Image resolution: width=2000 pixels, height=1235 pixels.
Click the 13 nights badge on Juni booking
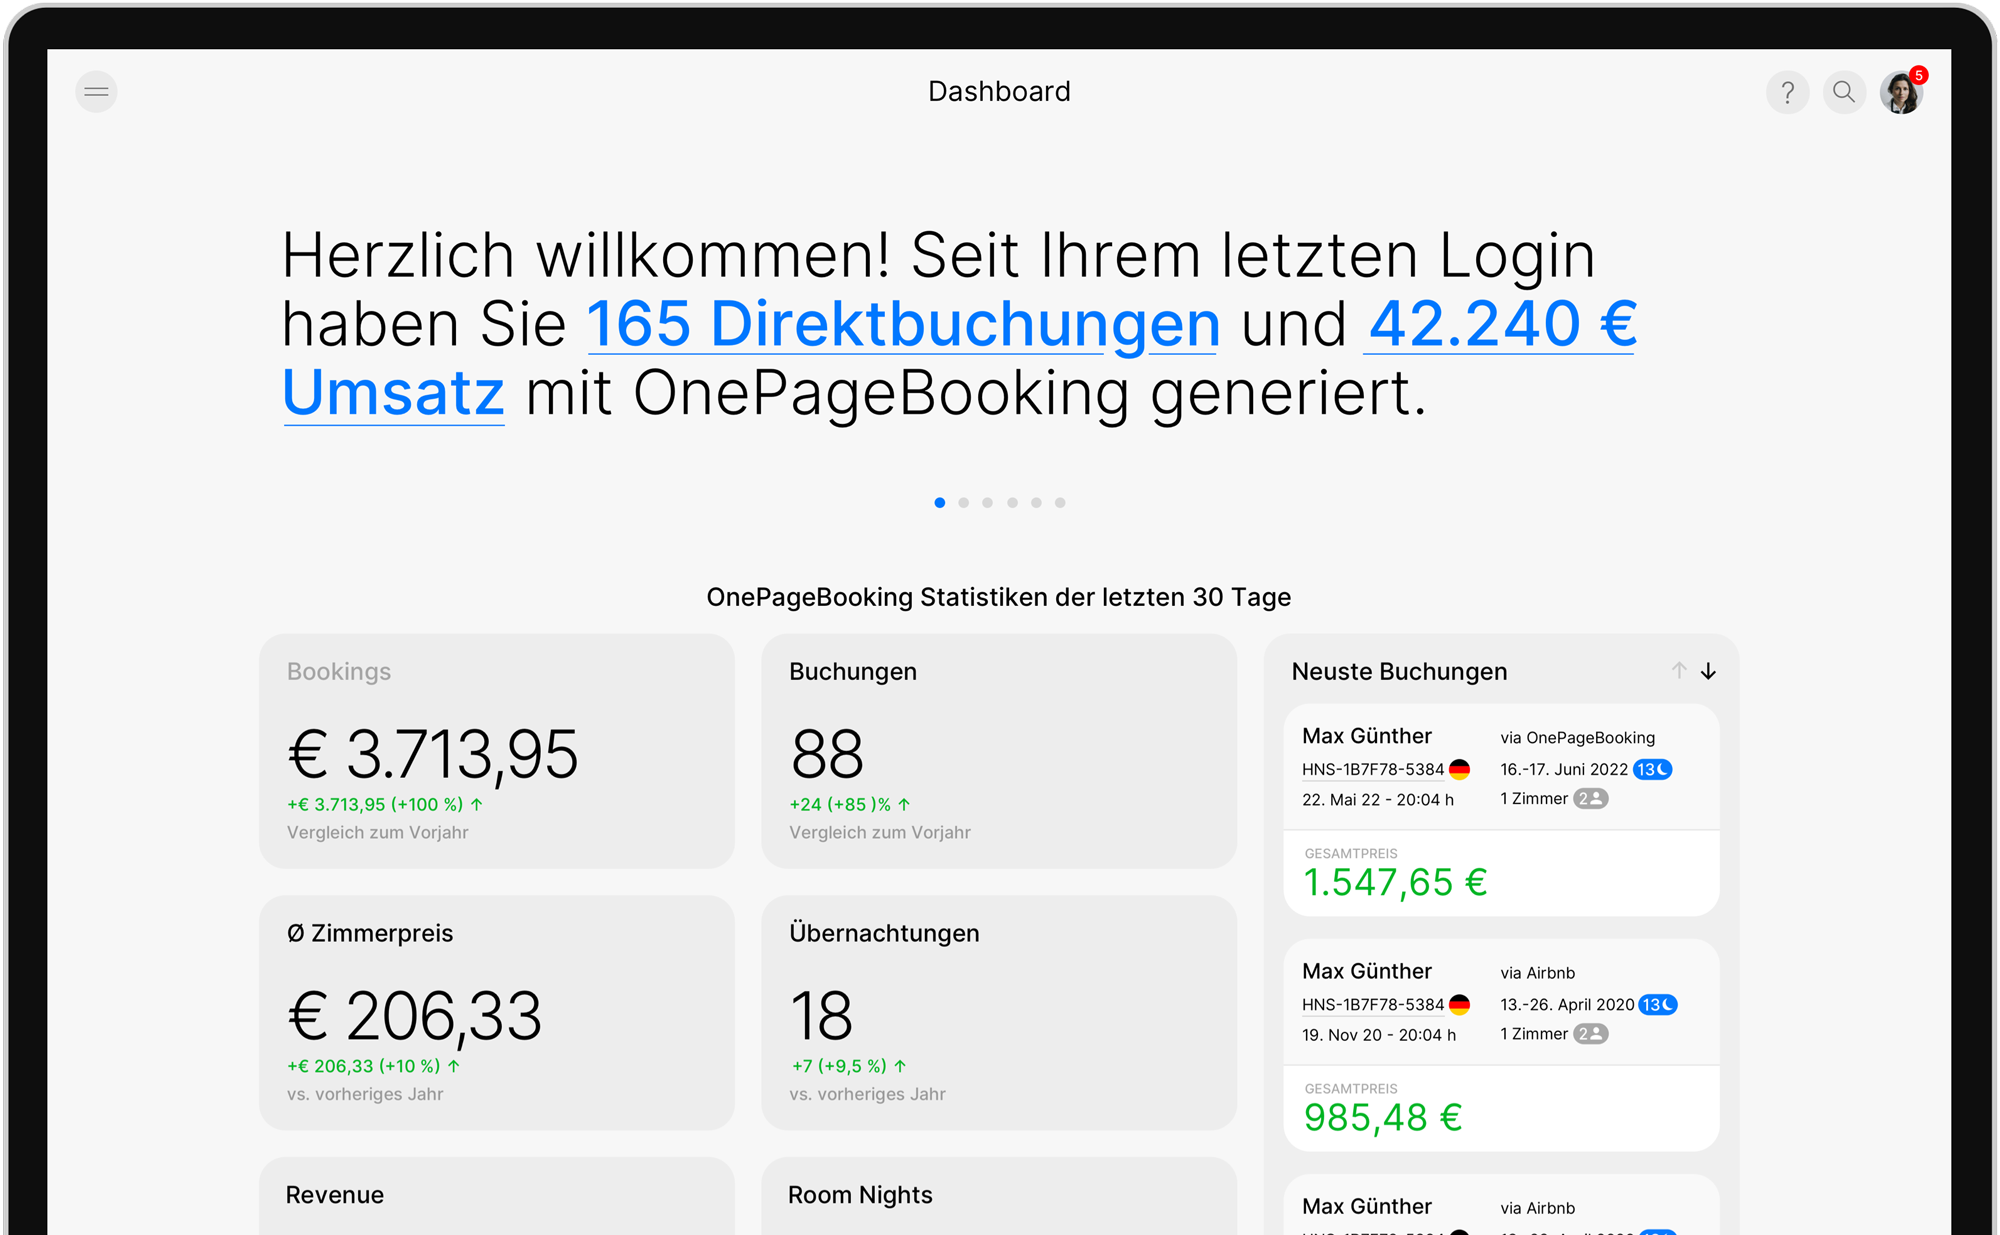pyautogui.click(x=1652, y=769)
